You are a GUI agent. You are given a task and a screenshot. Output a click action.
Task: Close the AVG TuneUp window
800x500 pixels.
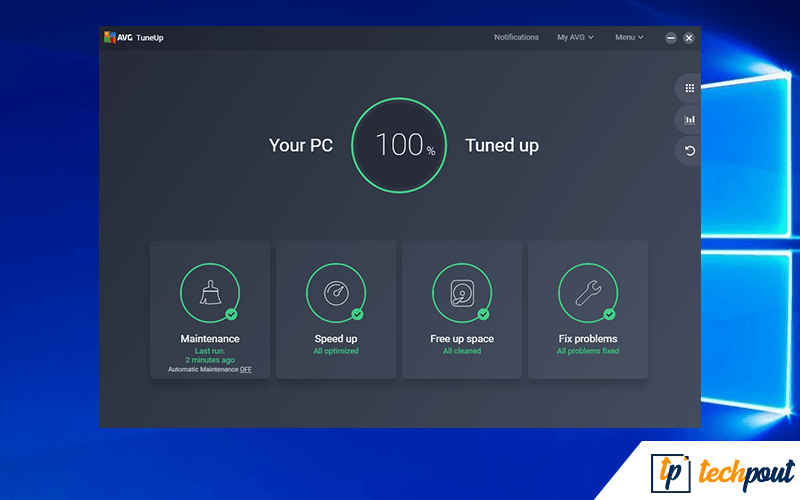(x=689, y=38)
